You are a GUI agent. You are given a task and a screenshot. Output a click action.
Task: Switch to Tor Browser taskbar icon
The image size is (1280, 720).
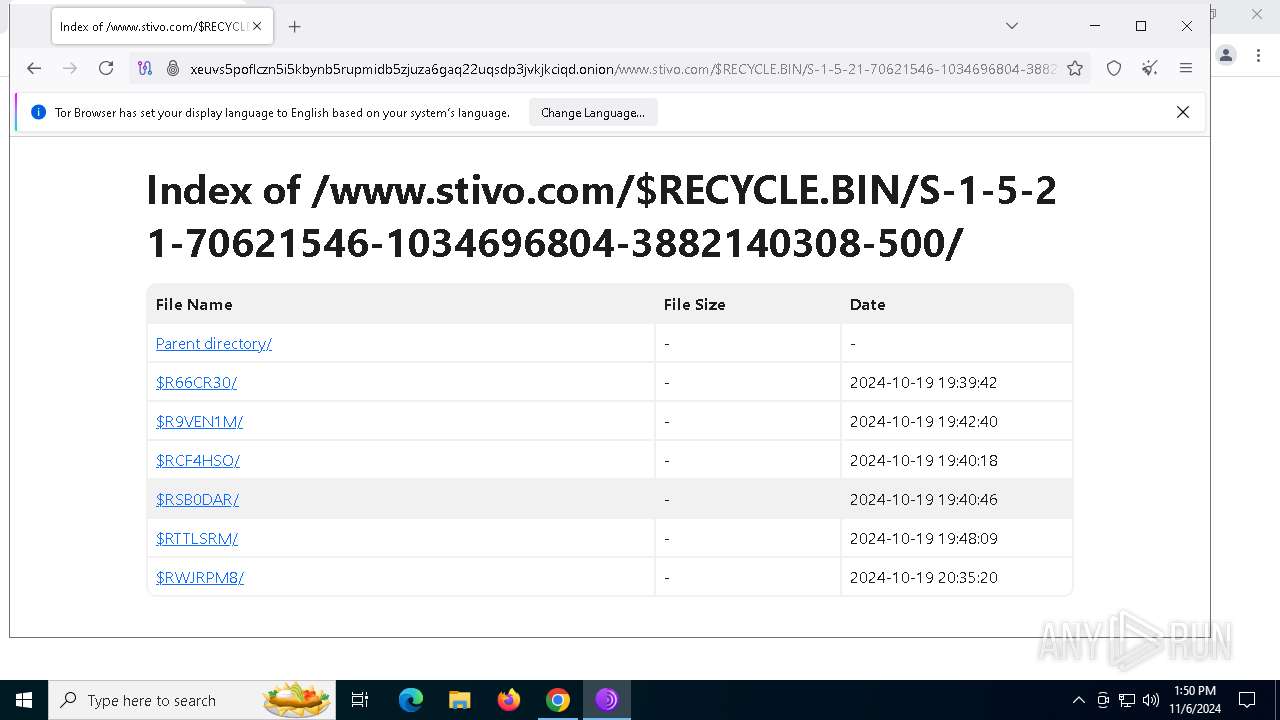[607, 700]
